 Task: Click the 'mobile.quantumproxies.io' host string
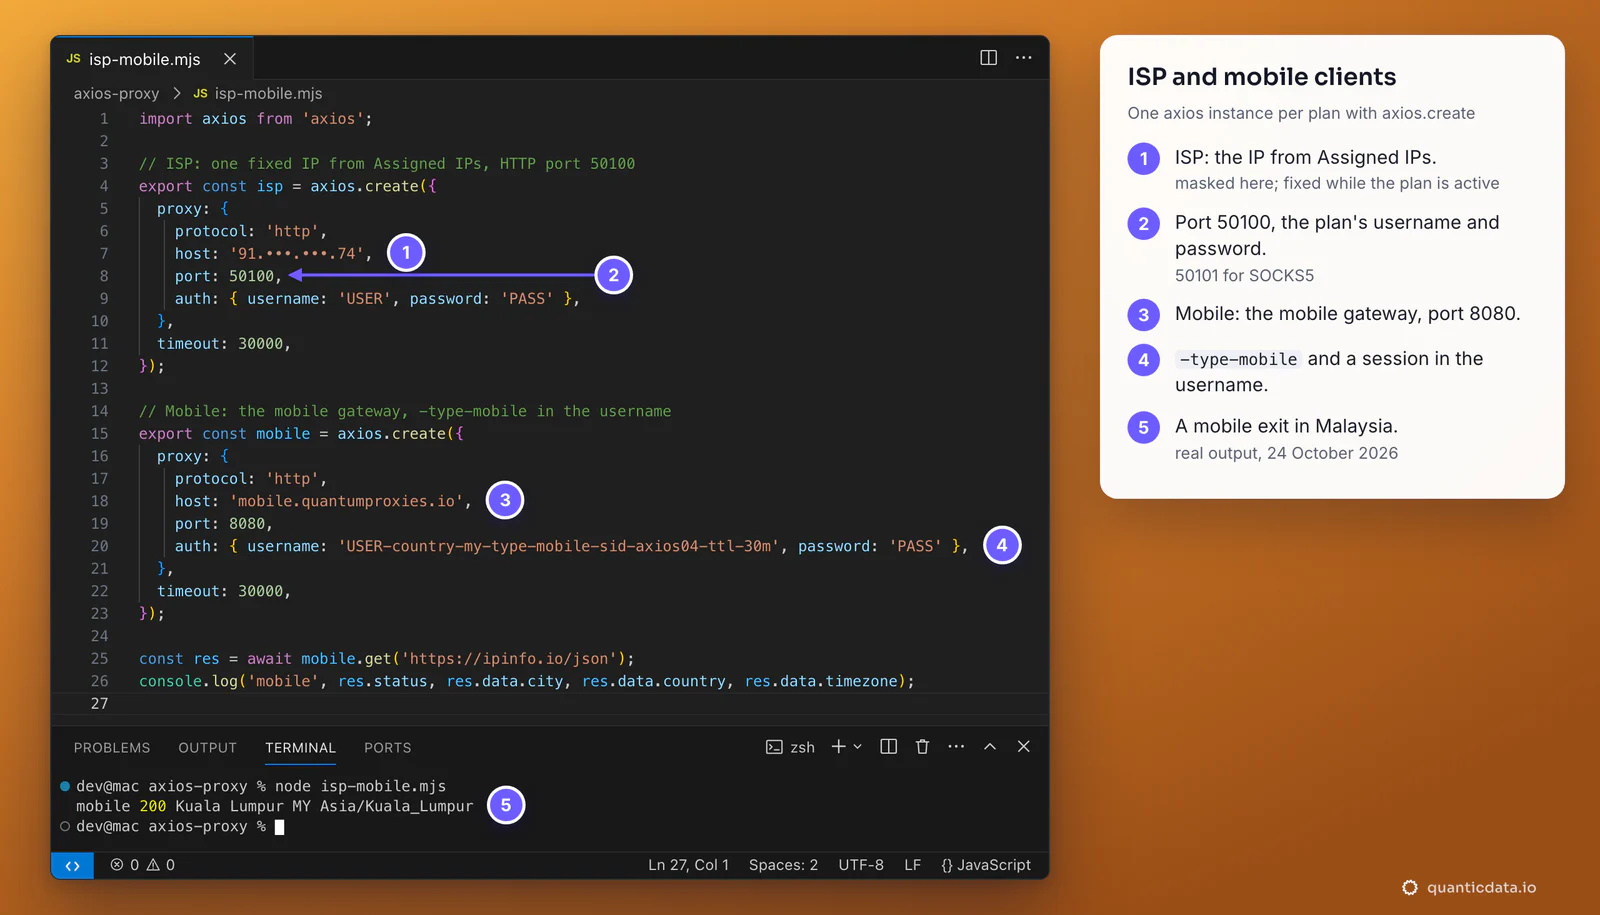coord(346,501)
